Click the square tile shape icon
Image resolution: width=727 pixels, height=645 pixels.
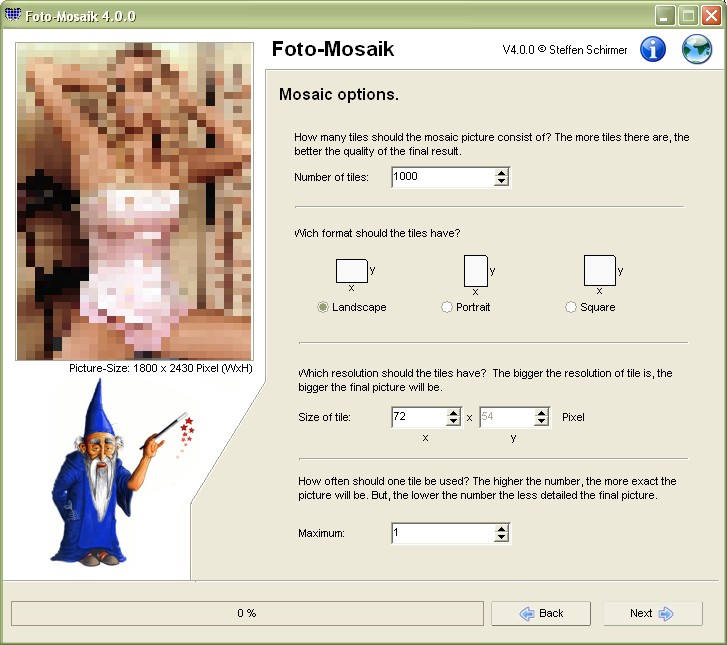599,270
